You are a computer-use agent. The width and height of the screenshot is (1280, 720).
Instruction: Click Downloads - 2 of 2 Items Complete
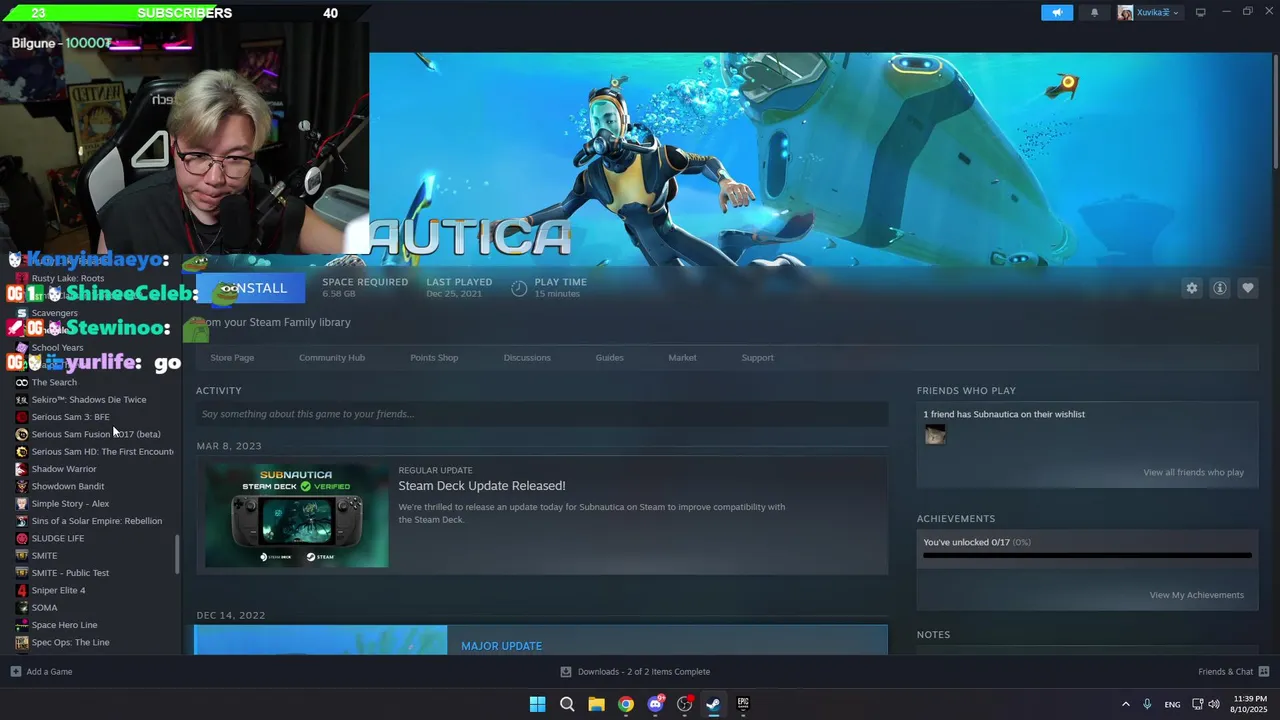pyautogui.click(x=644, y=671)
